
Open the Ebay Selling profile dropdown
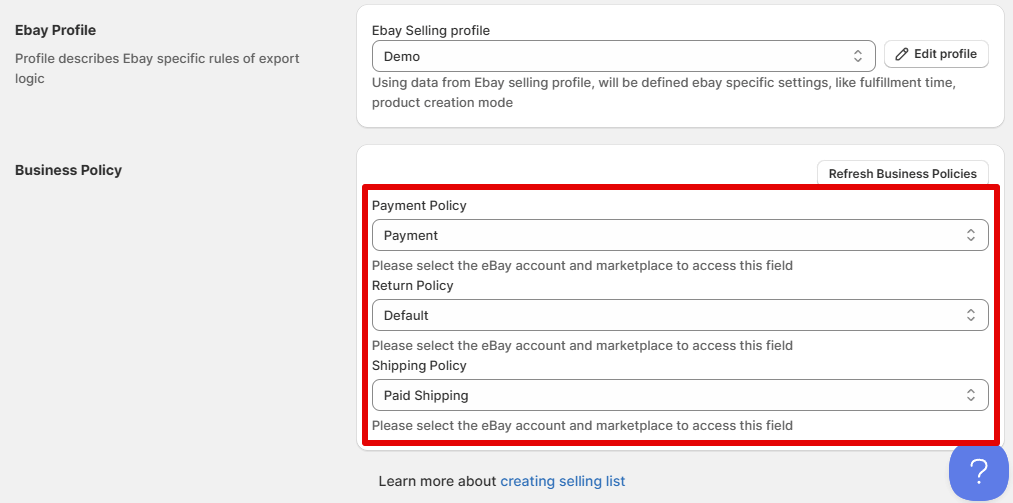point(620,56)
